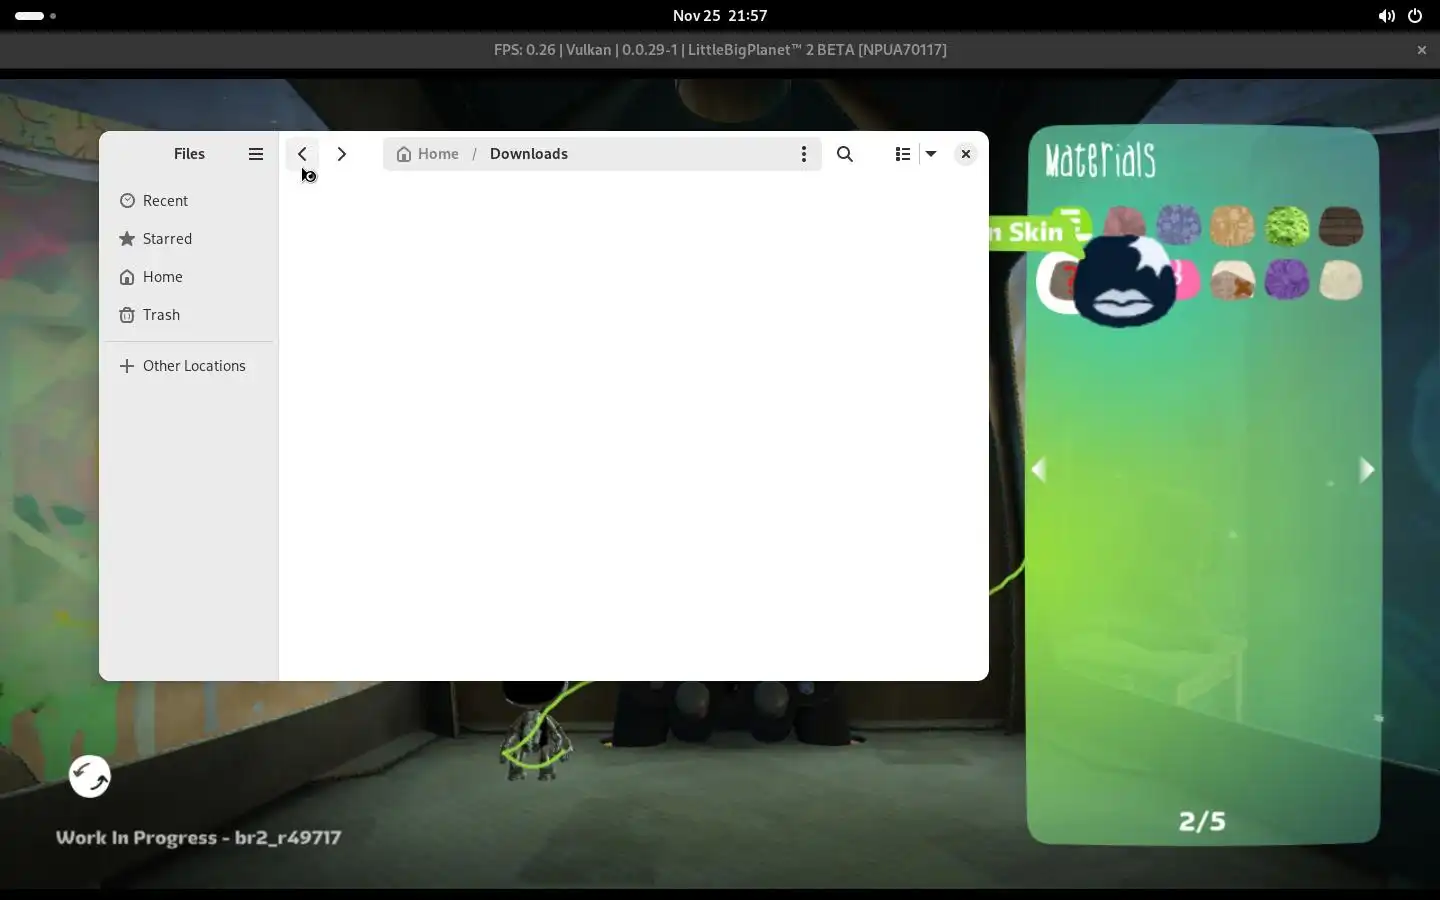Click the circular sync icon in game

click(90, 776)
